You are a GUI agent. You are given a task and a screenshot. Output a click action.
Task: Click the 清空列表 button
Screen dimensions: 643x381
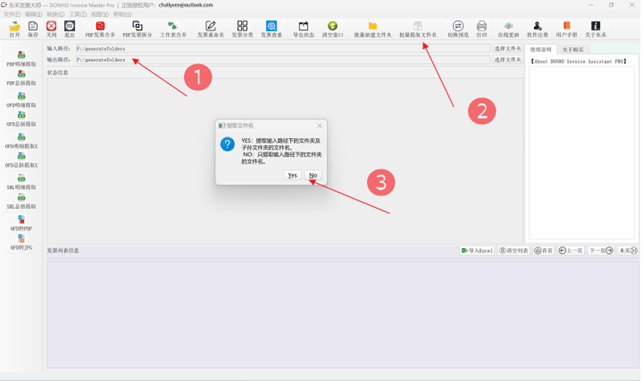click(x=513, y=250)
